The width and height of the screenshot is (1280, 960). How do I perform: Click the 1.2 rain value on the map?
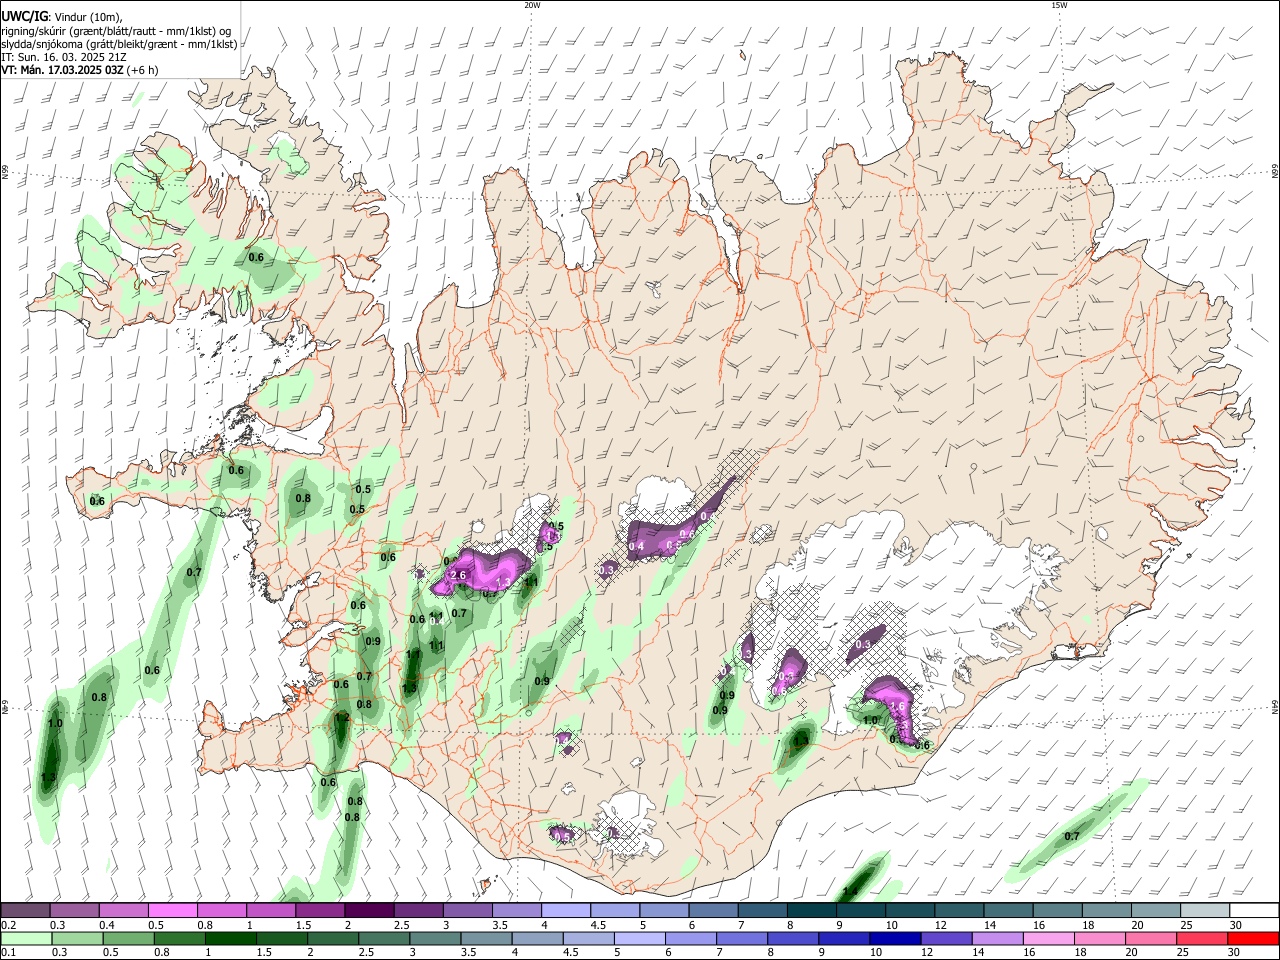(342, 717)
